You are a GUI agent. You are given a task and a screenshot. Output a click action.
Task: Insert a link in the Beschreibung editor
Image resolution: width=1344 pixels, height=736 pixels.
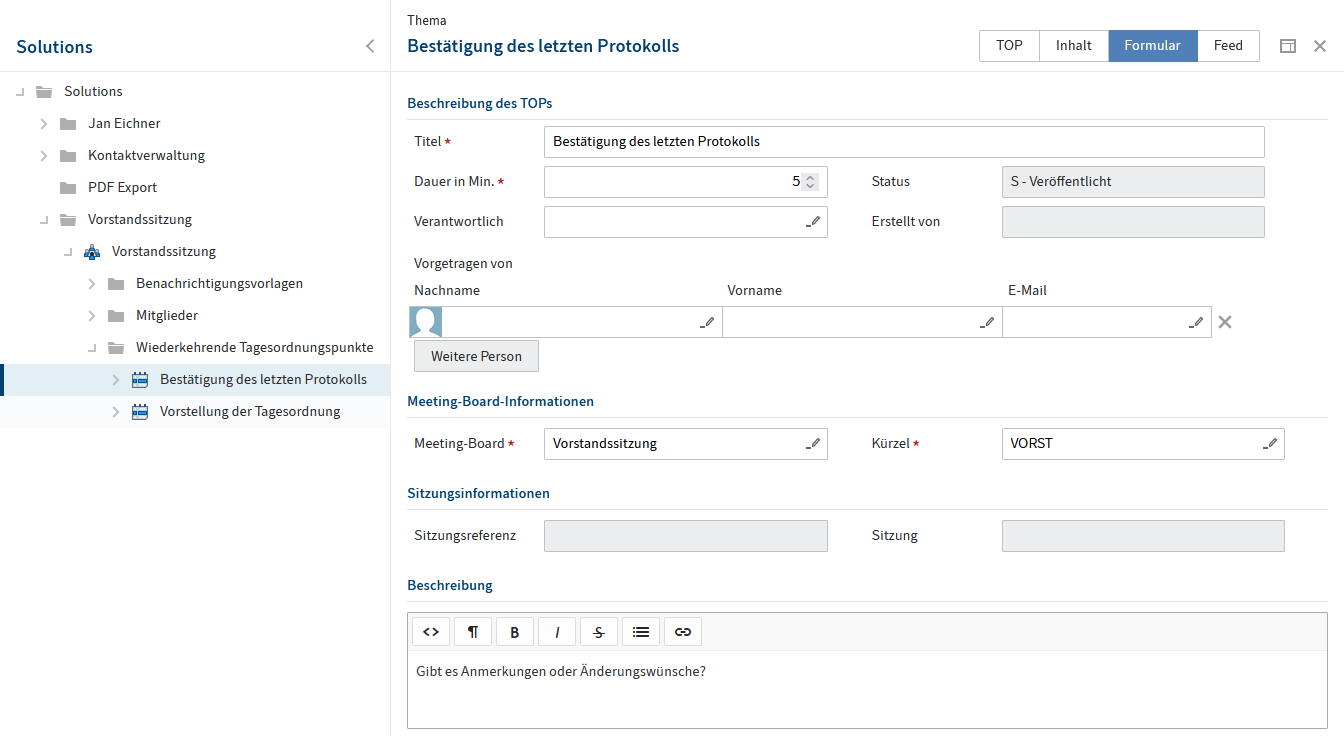pyautogui.click(x=683, y=632)
